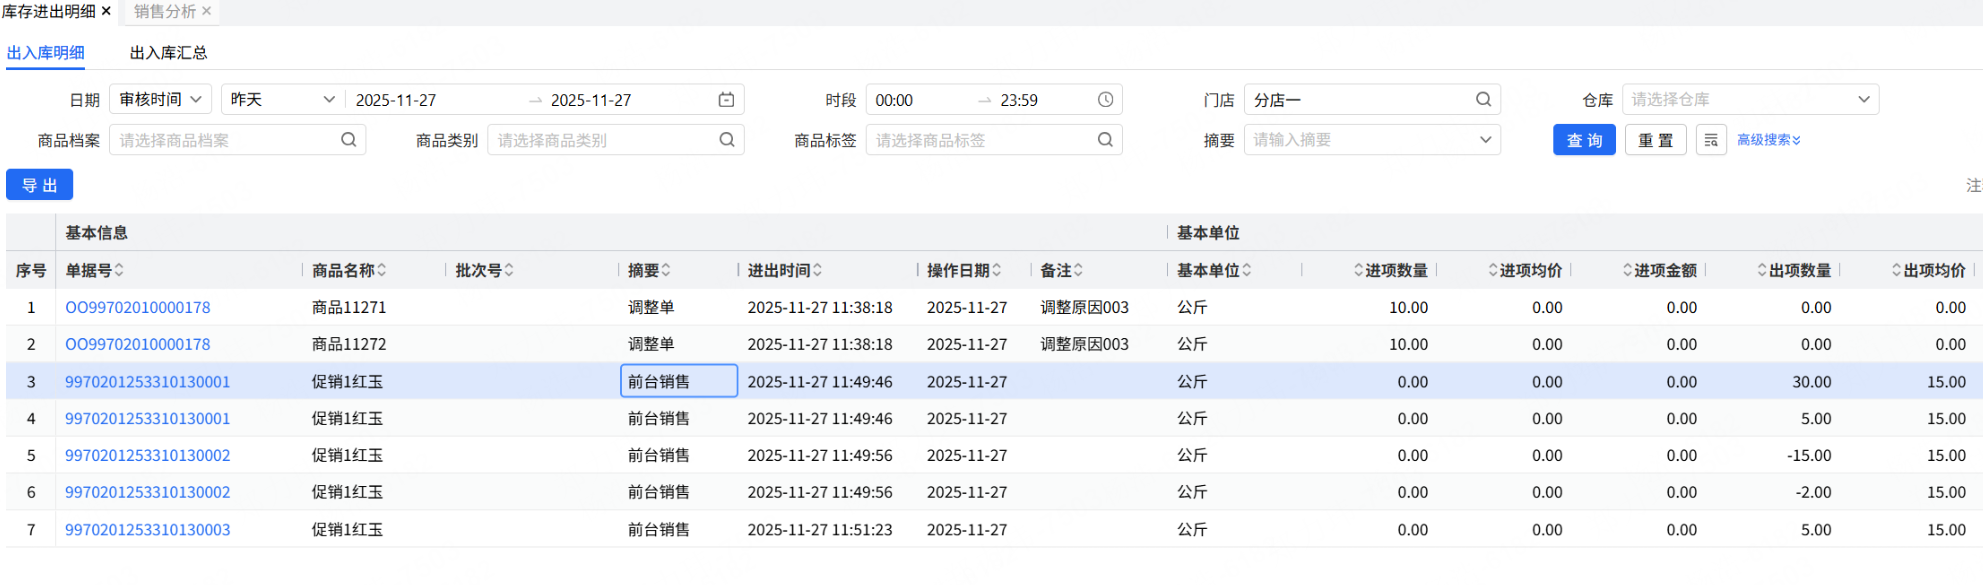Image resolution: width=1983 pixels, height=585 pixels.
Task: Click search icon in 商品标签 field
Action: (x=1105, y=140)
